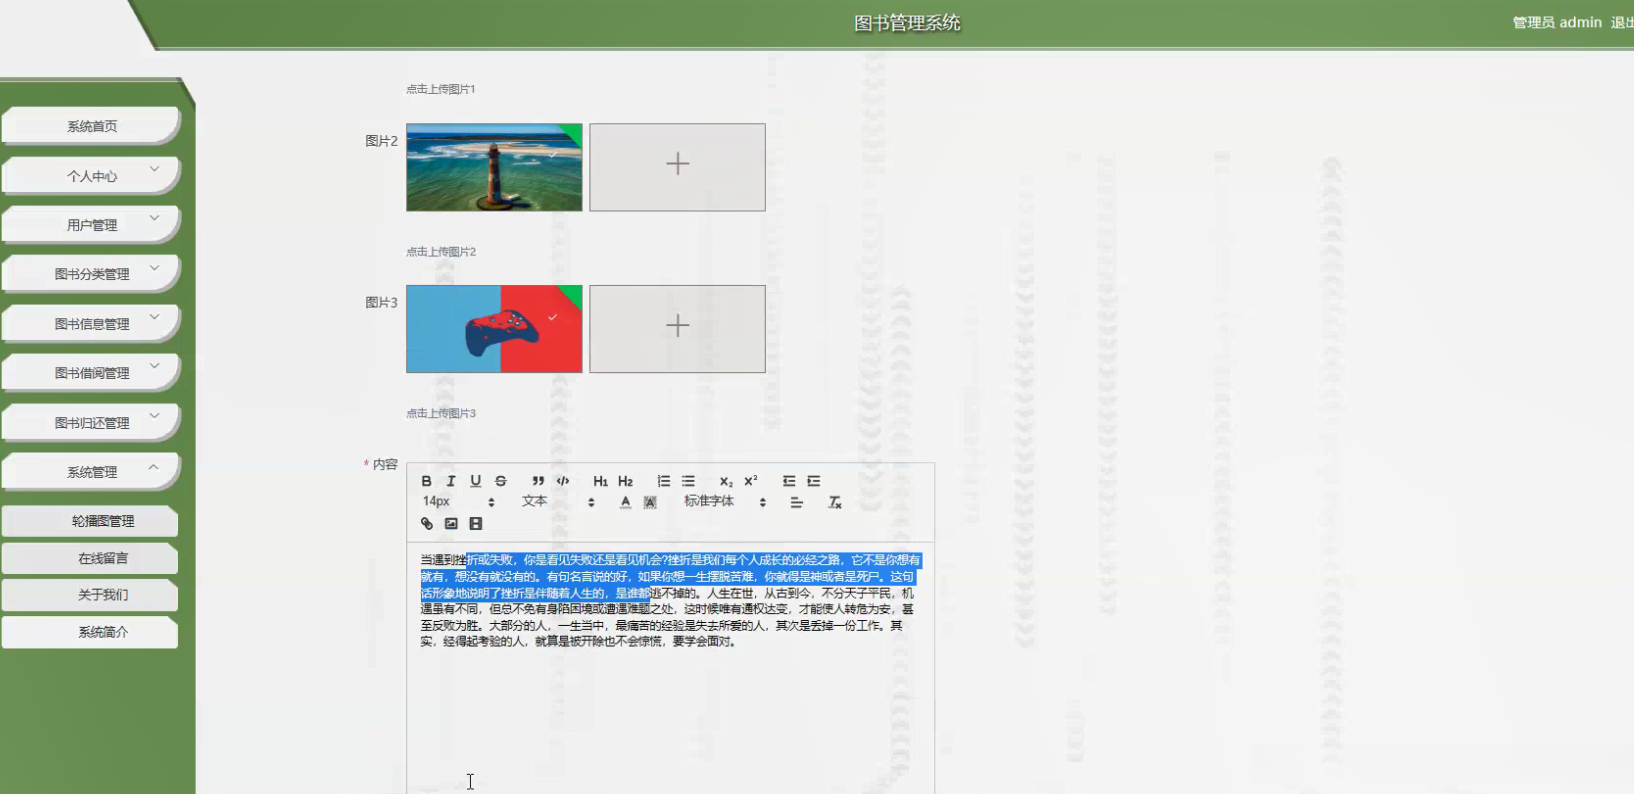
Task: Insert an image into the editor
Action: pyautogui.click(x=451, y=524)
